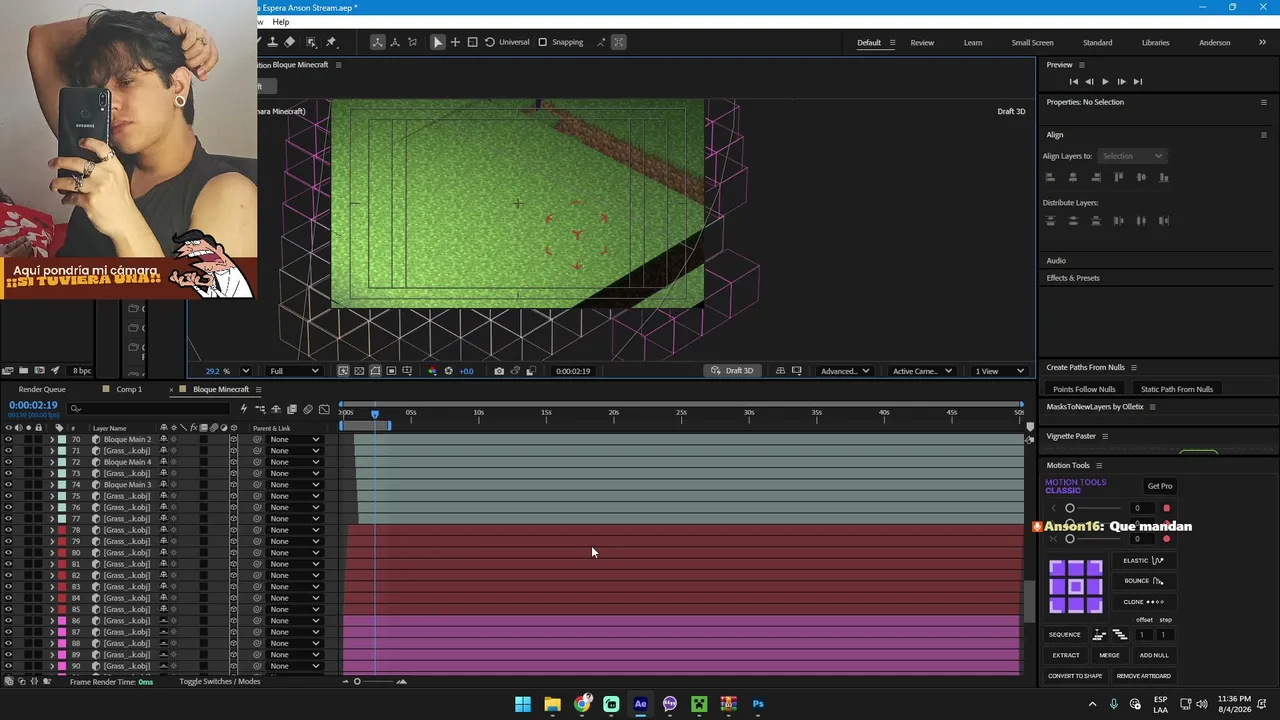Toggle the Draft 3D button
The image size is (1280, 720).
click(x=732, y=371)
